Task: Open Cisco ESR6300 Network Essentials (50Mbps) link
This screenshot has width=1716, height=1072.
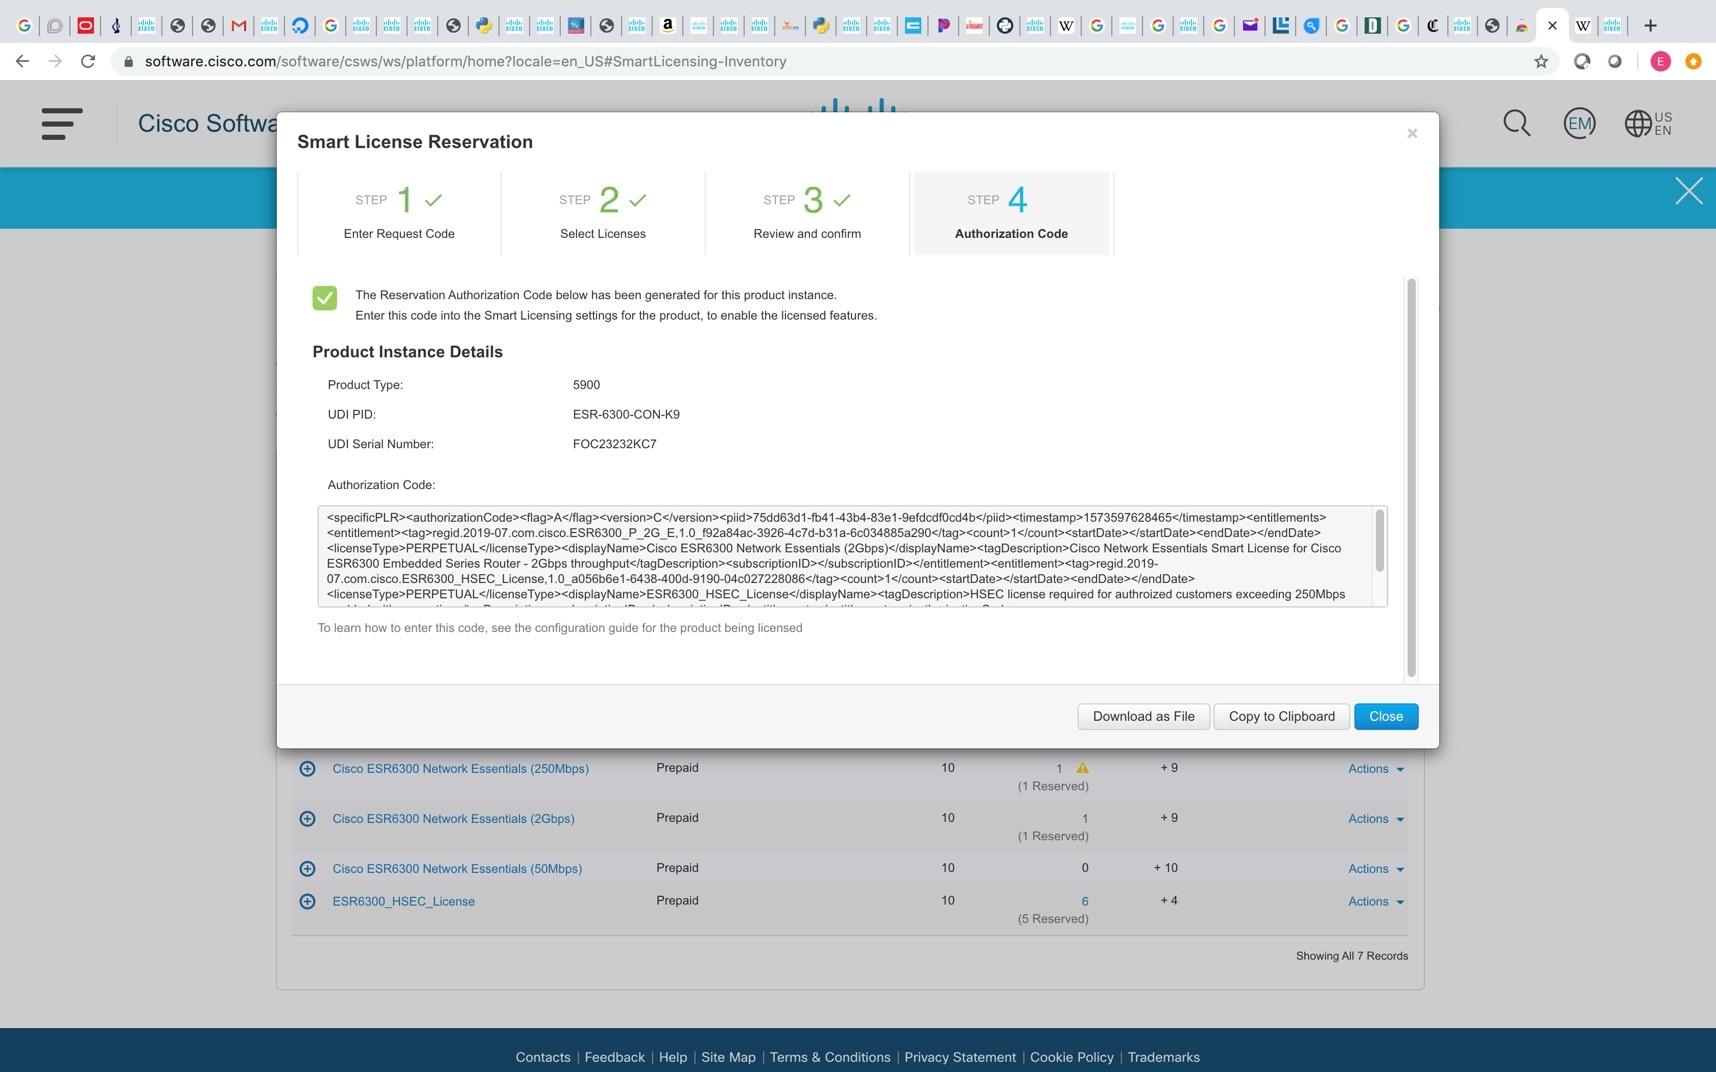Action: tap(457, 869)
